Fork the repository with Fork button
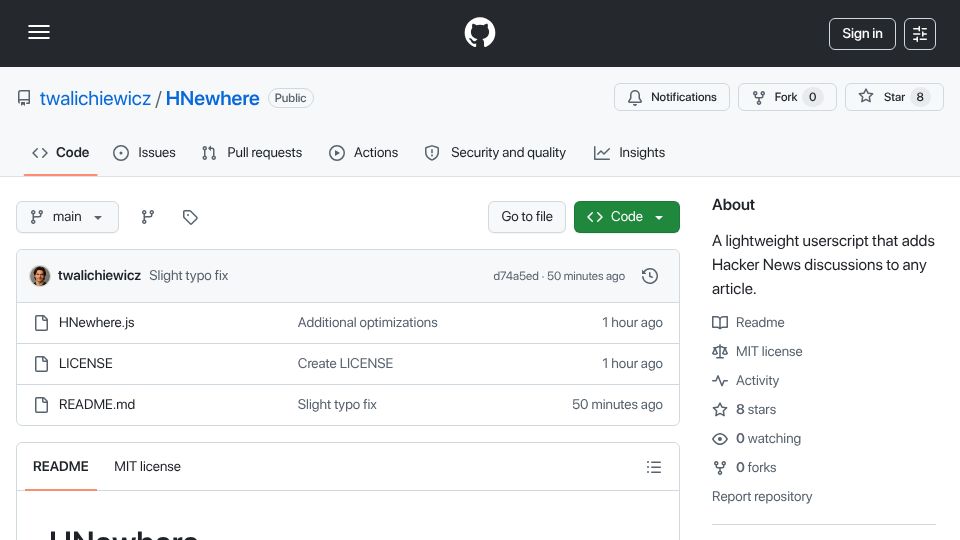This screenshot has width=960, height=540. pos(787,97)
